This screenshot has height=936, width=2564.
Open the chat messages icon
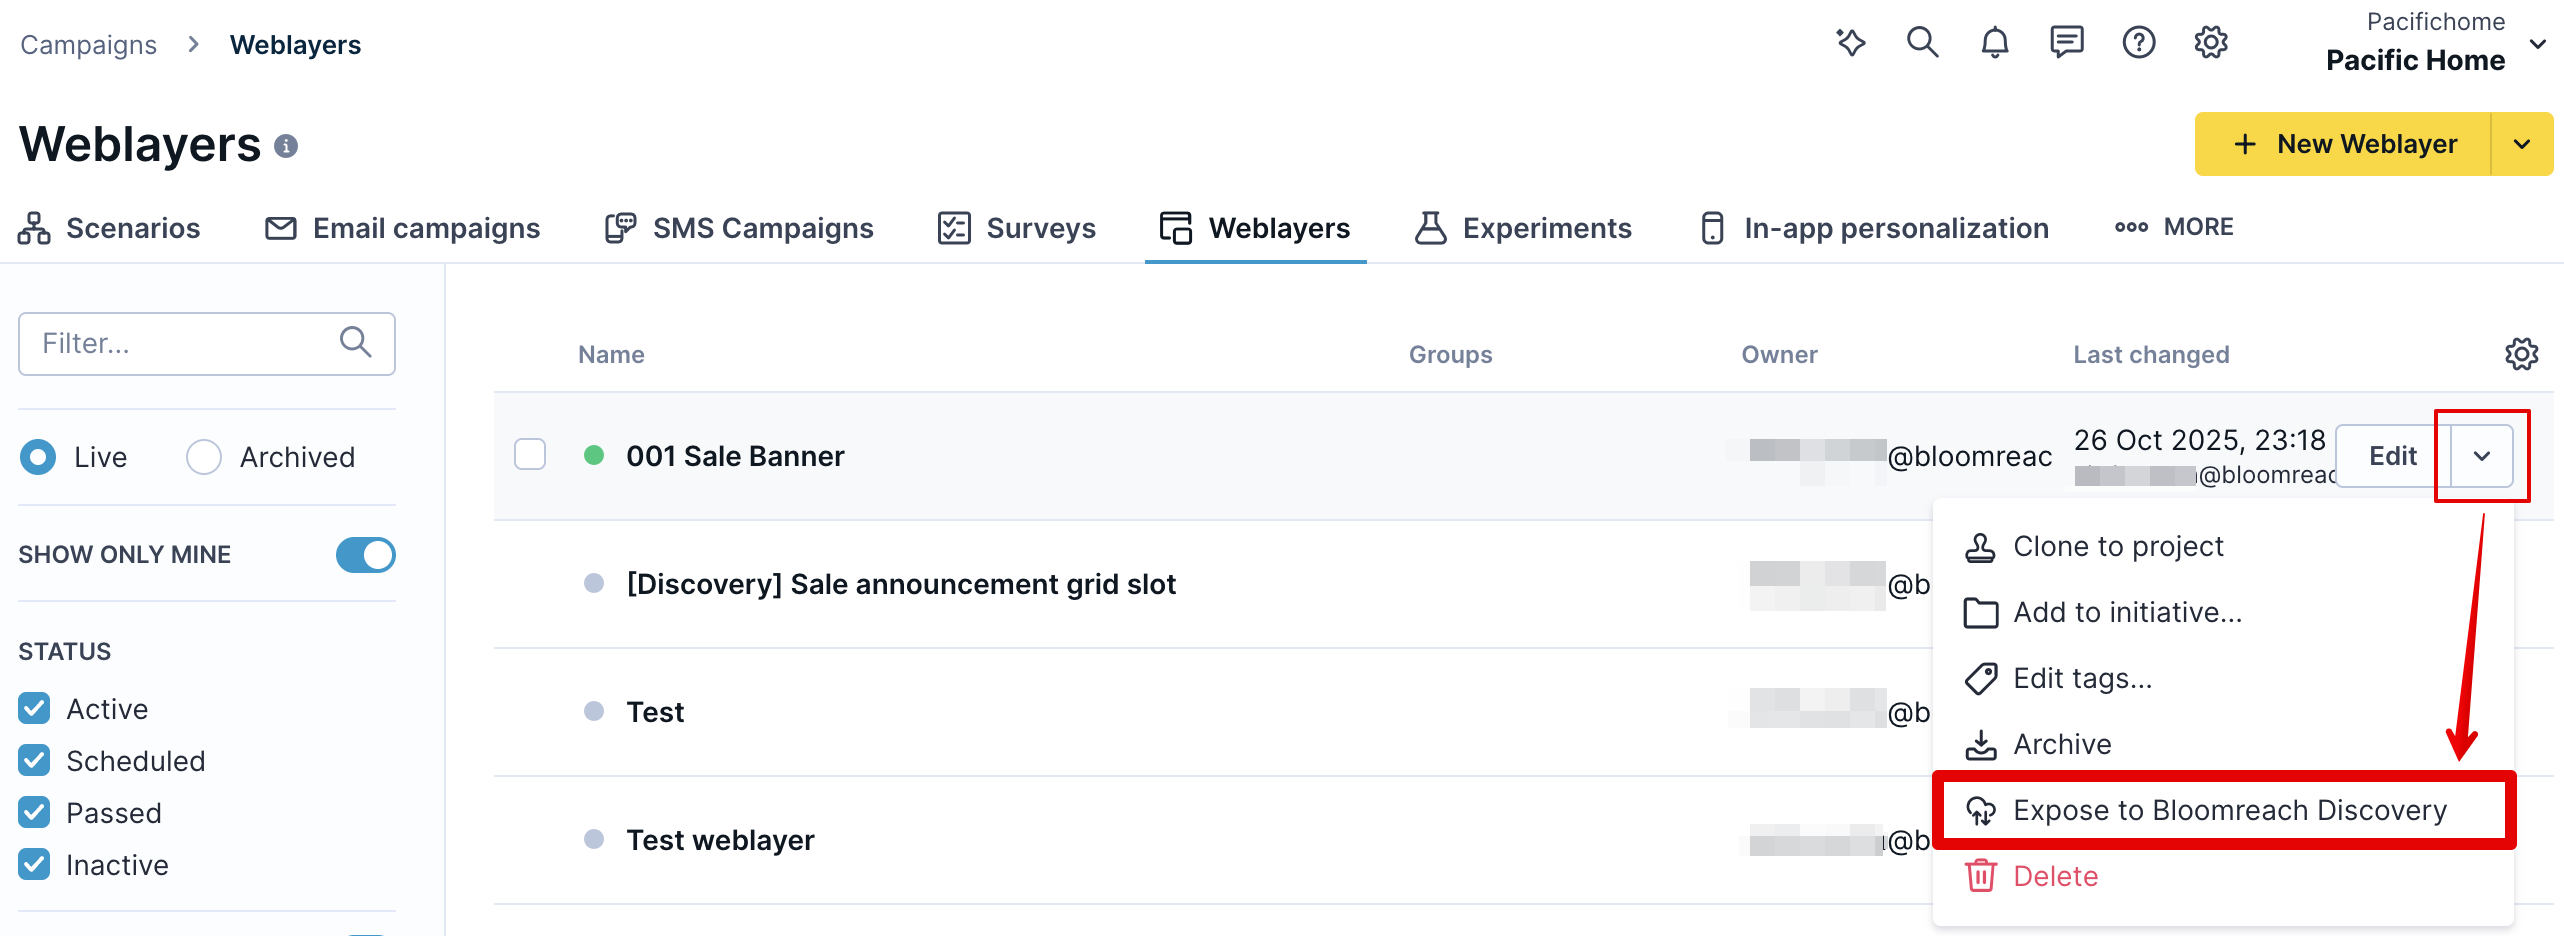2066,43
